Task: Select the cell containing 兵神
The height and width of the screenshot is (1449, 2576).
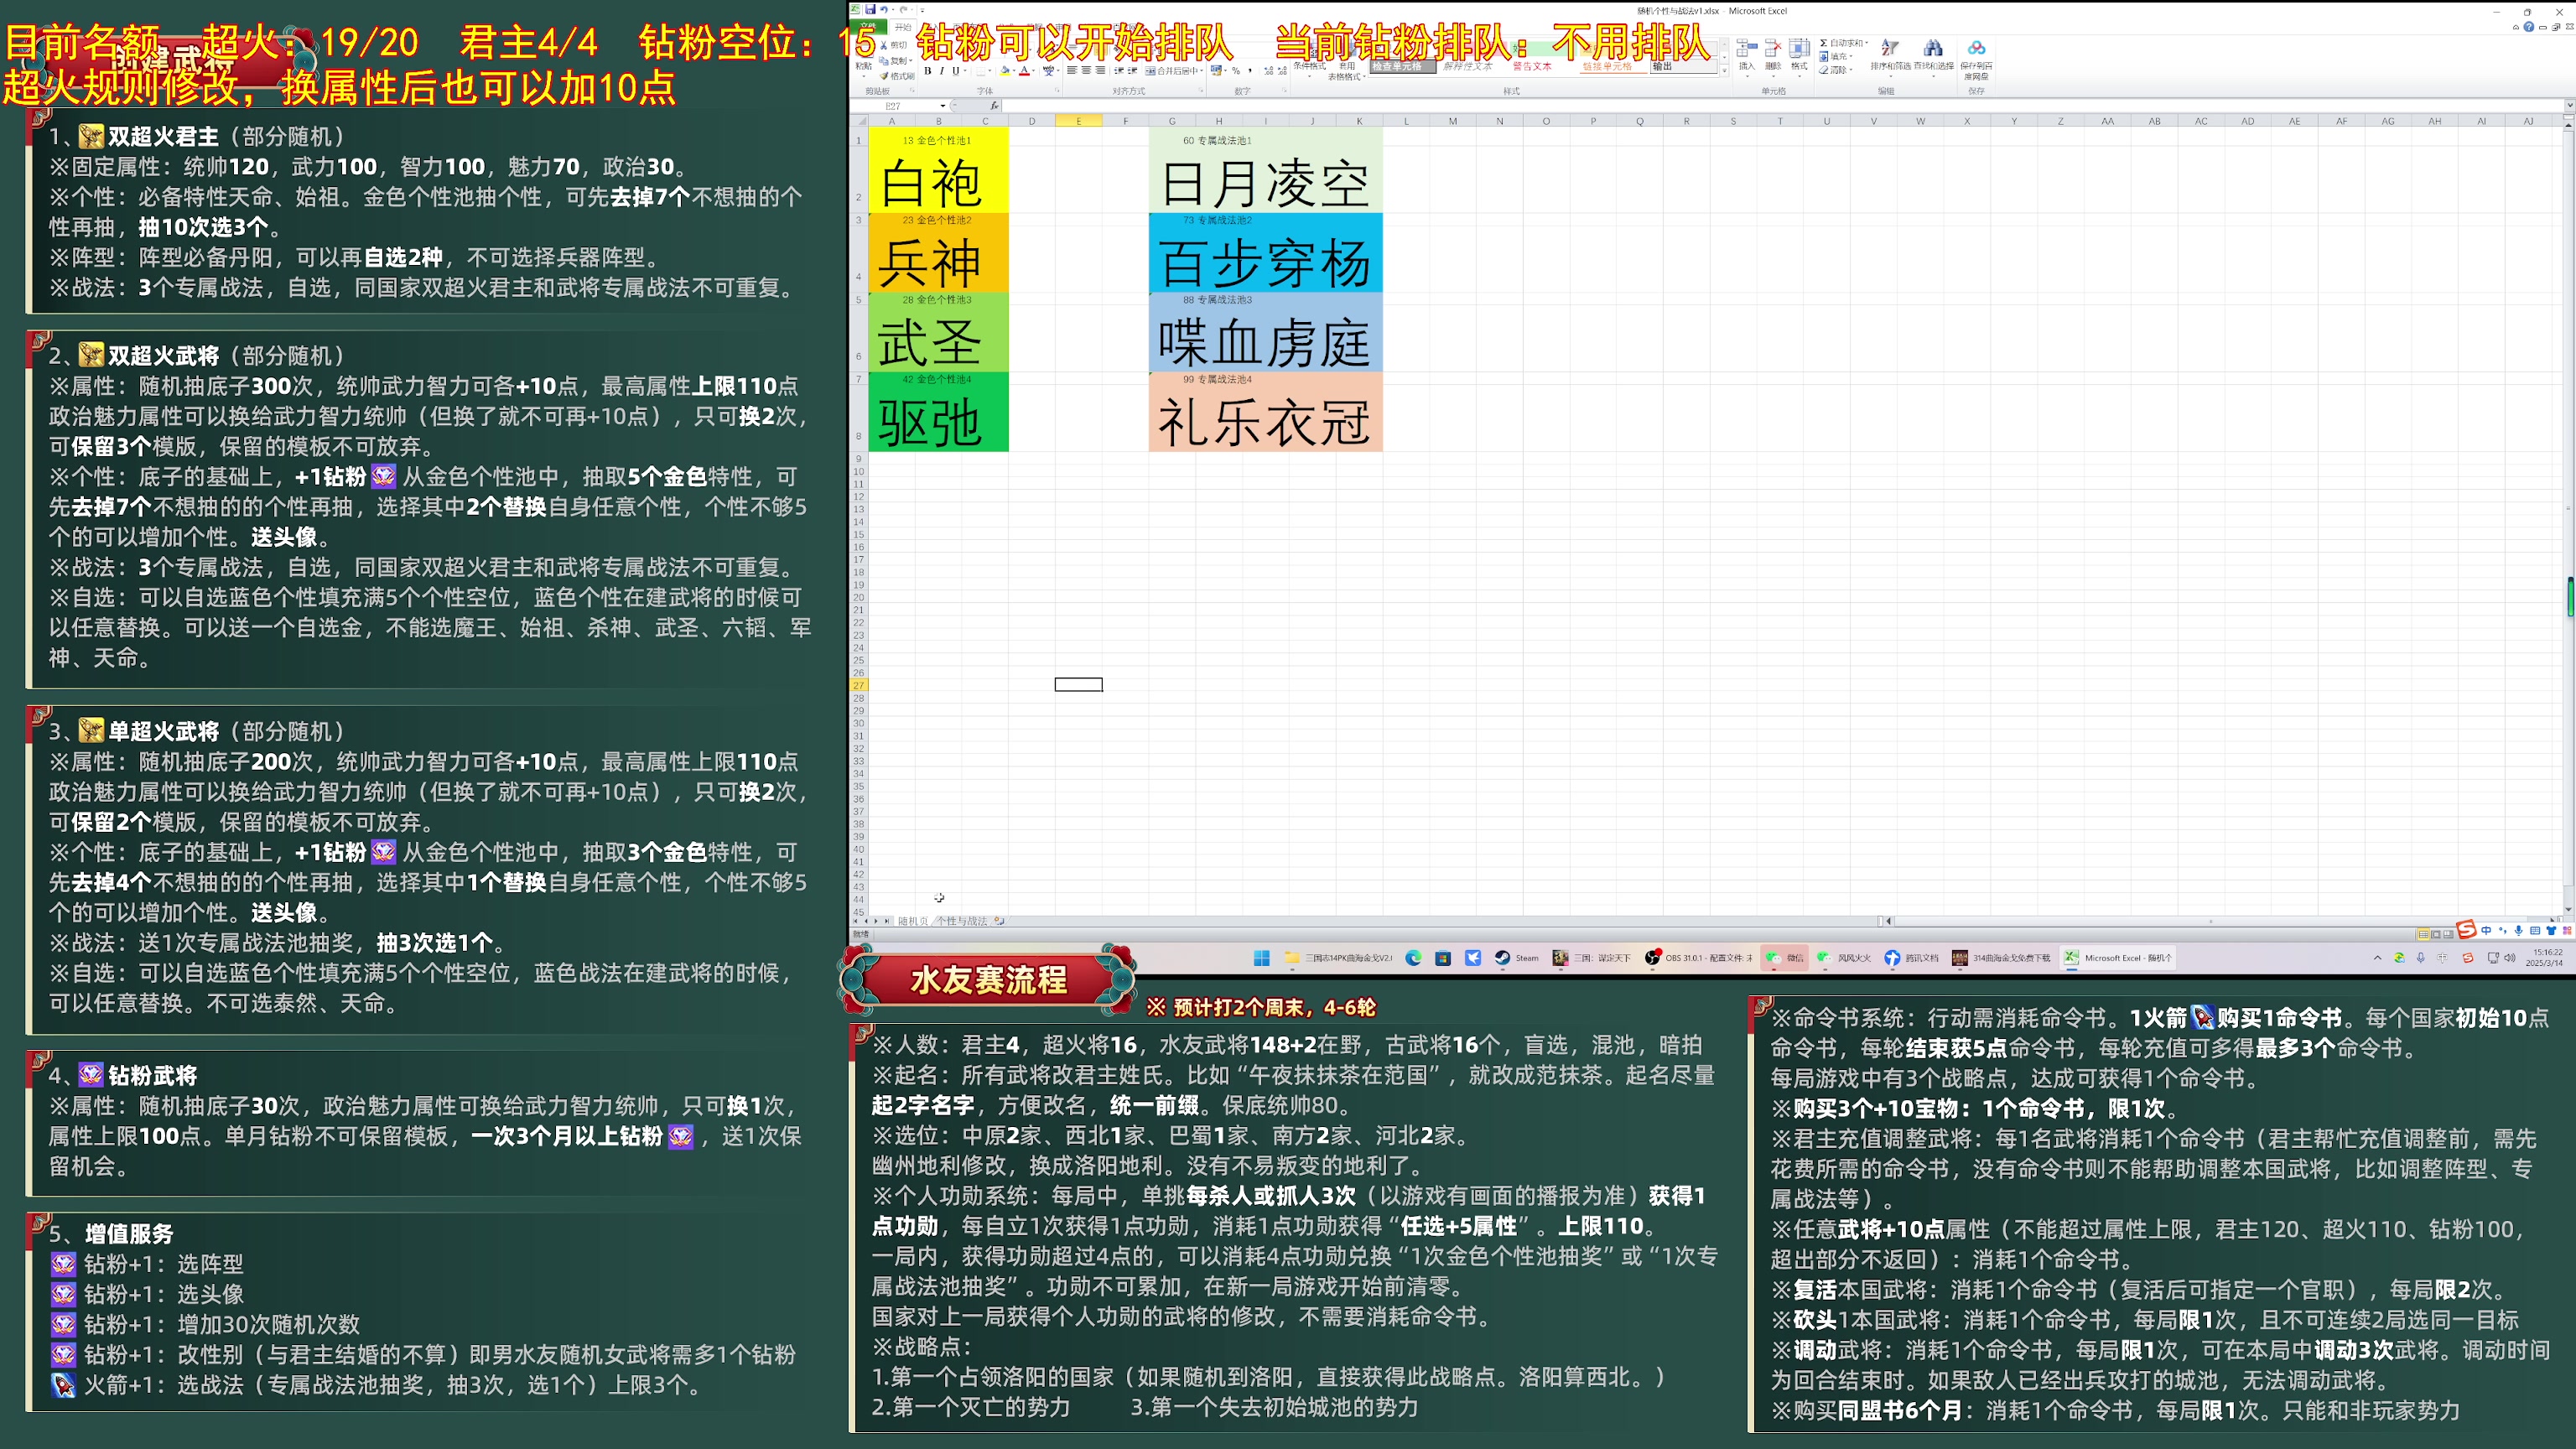Action: [x=938, y=259]
